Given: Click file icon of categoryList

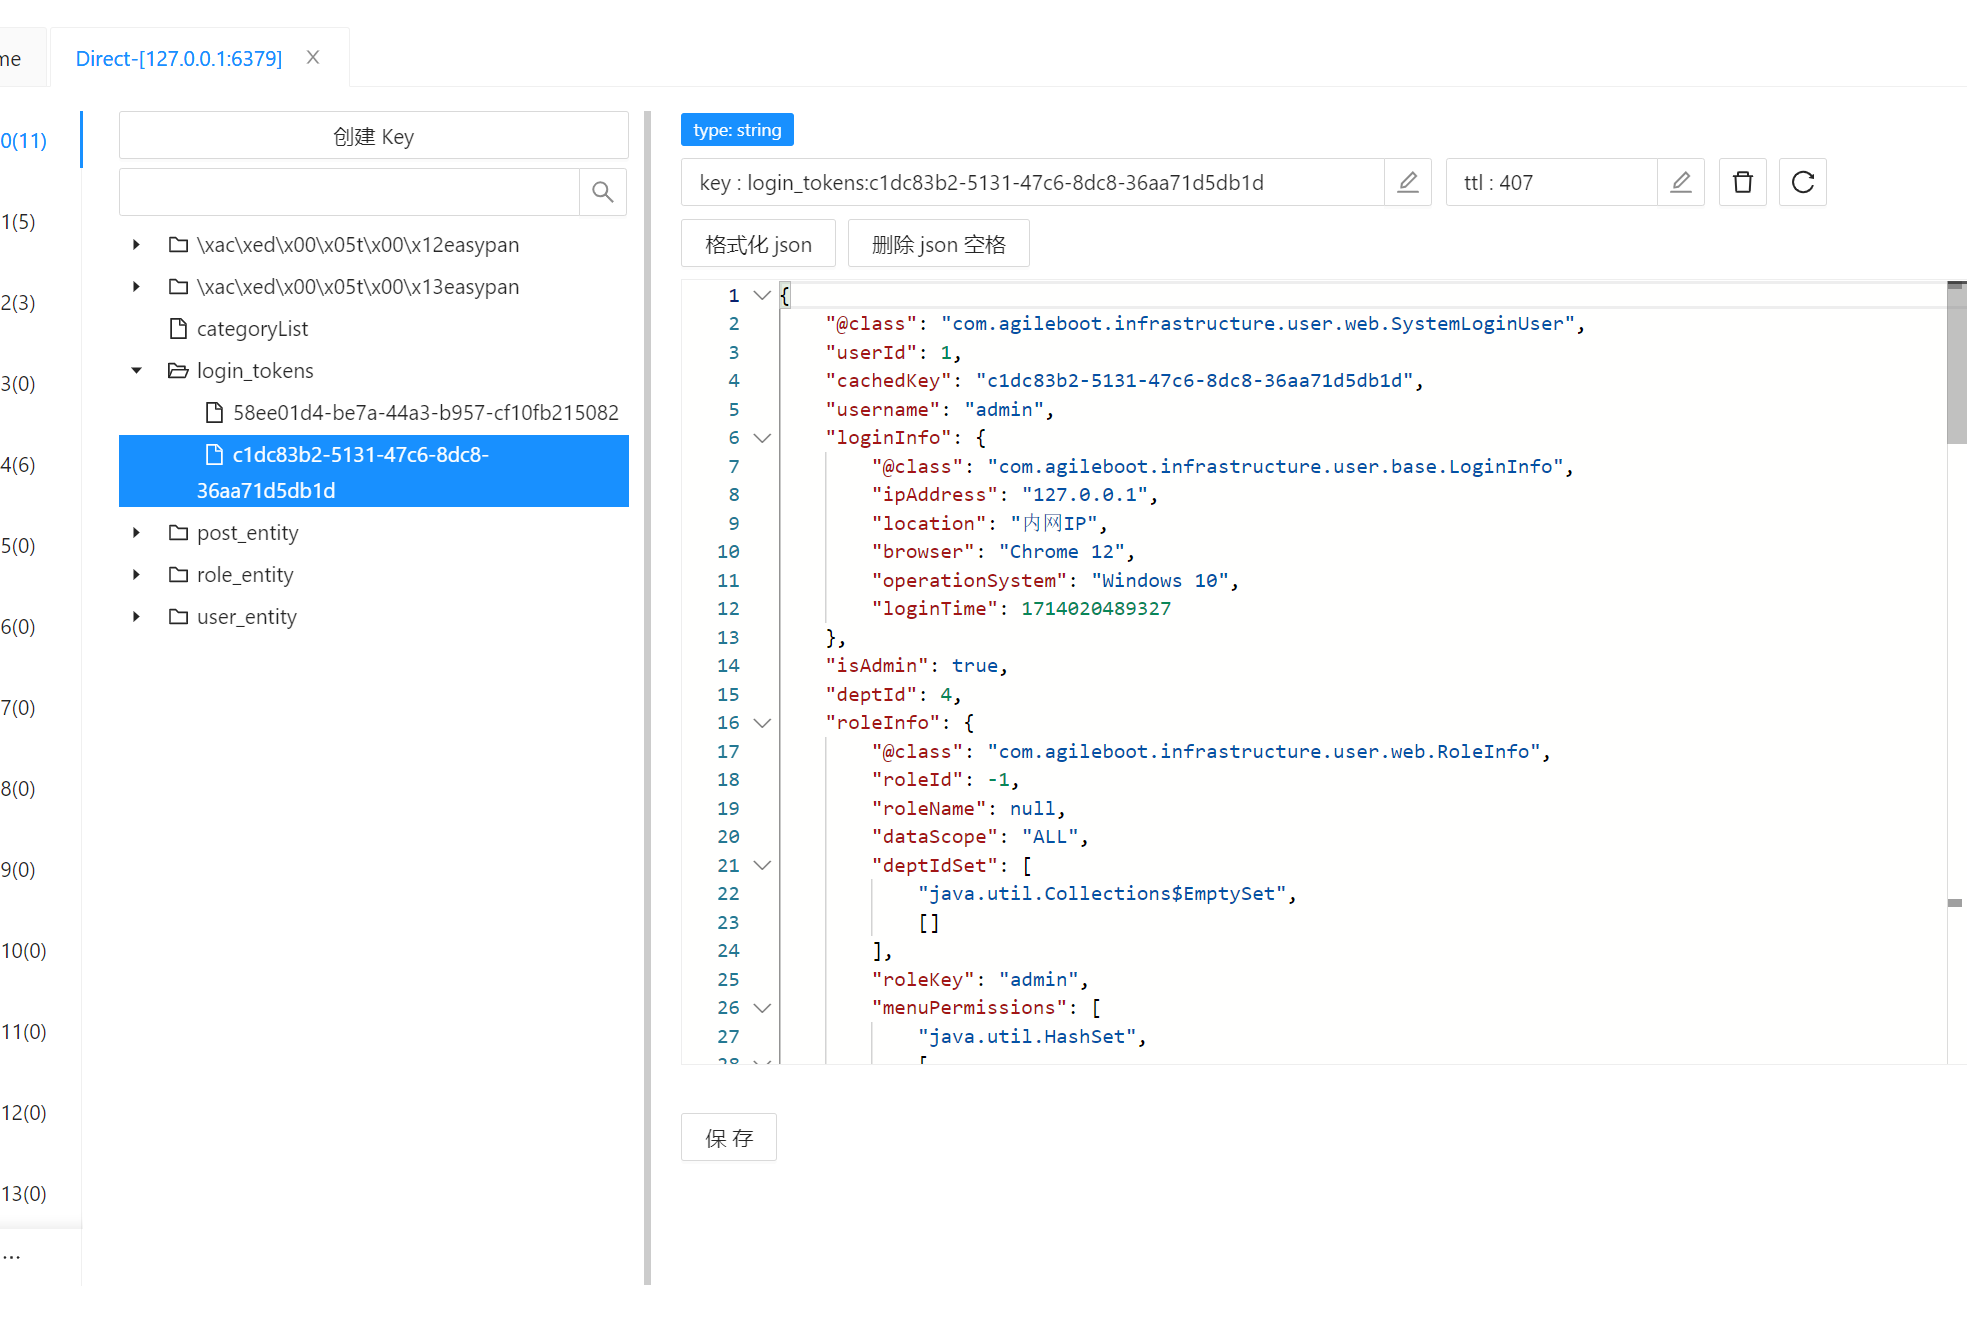Looking at the screenshot, I should tap(179, 328).
